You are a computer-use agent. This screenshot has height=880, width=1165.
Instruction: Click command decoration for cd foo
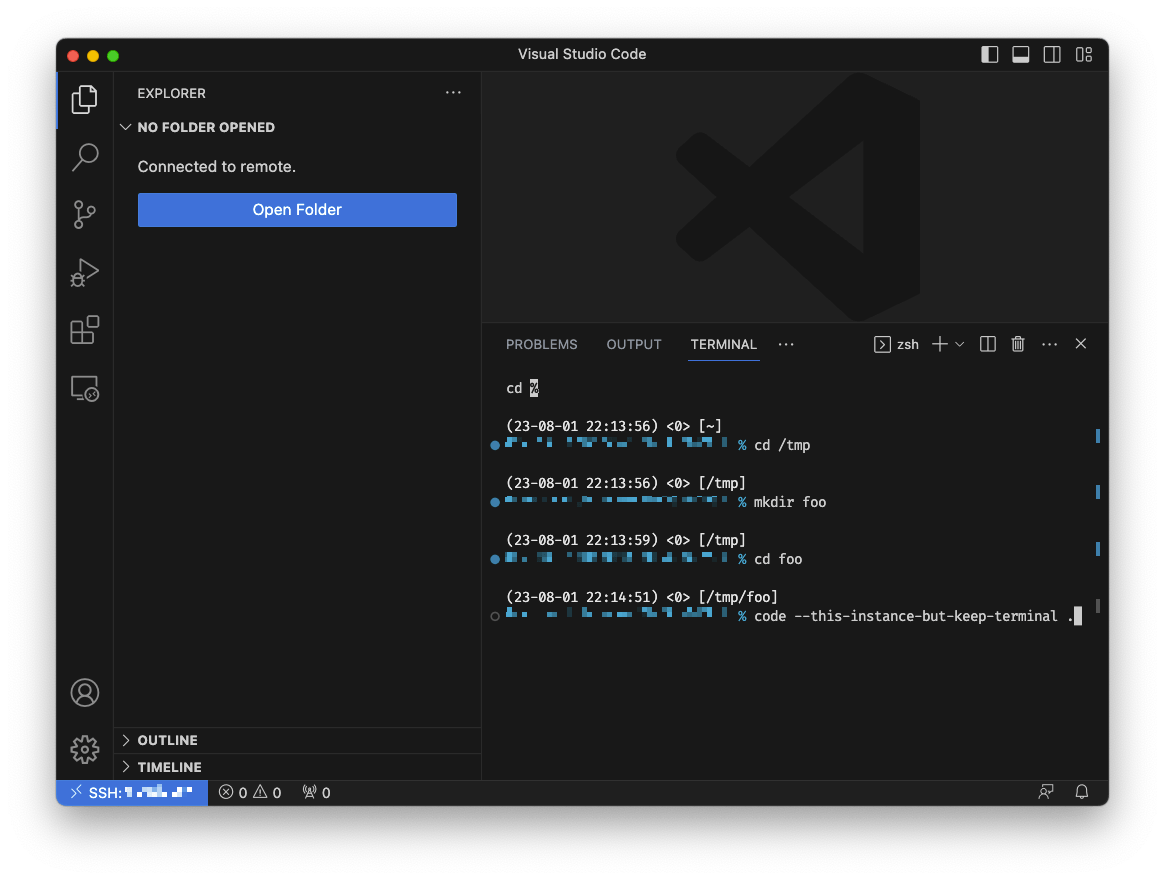pyautogui.click(x=495, y=559)
